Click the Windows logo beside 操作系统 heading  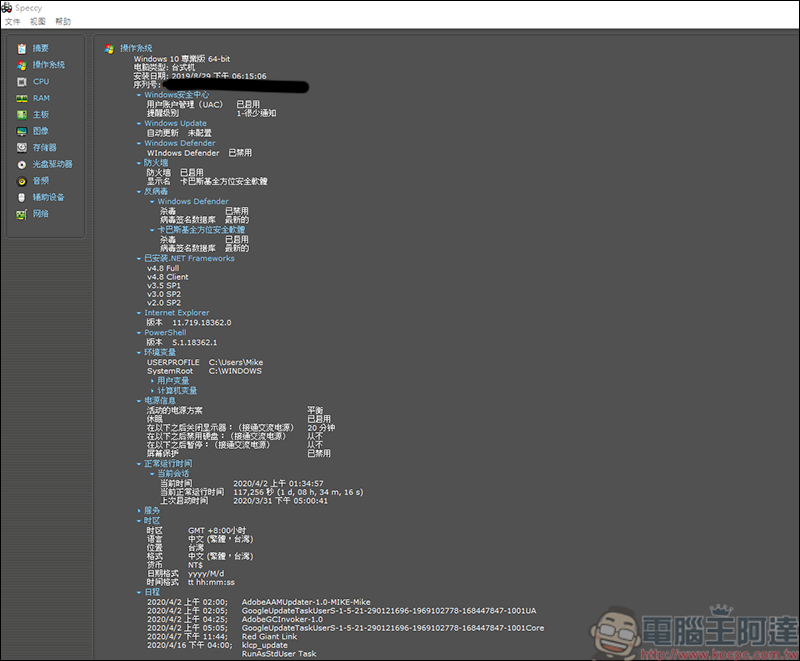tap(109, 48)
